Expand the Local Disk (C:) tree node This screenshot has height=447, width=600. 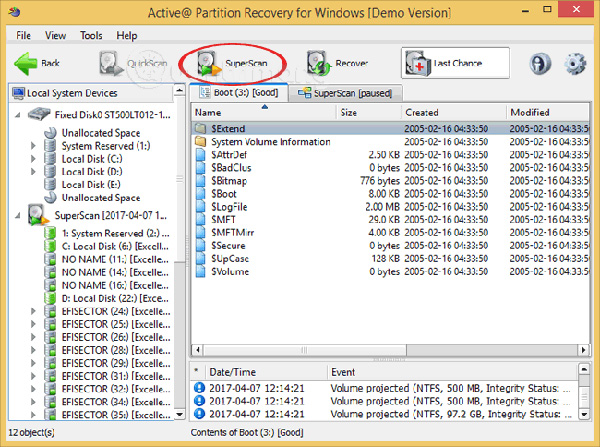pos(36,158)
